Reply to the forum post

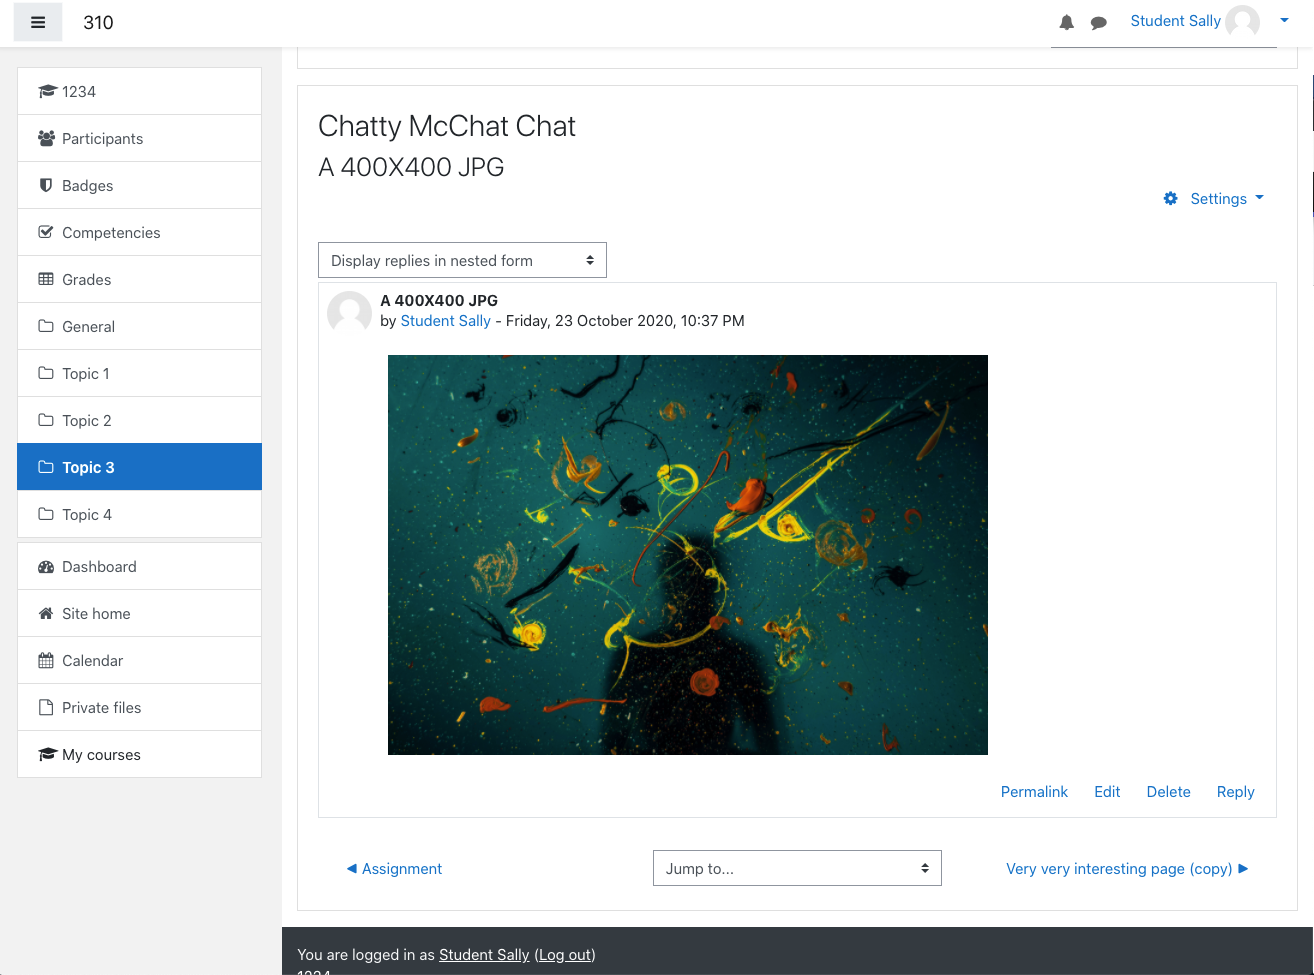1235,791
